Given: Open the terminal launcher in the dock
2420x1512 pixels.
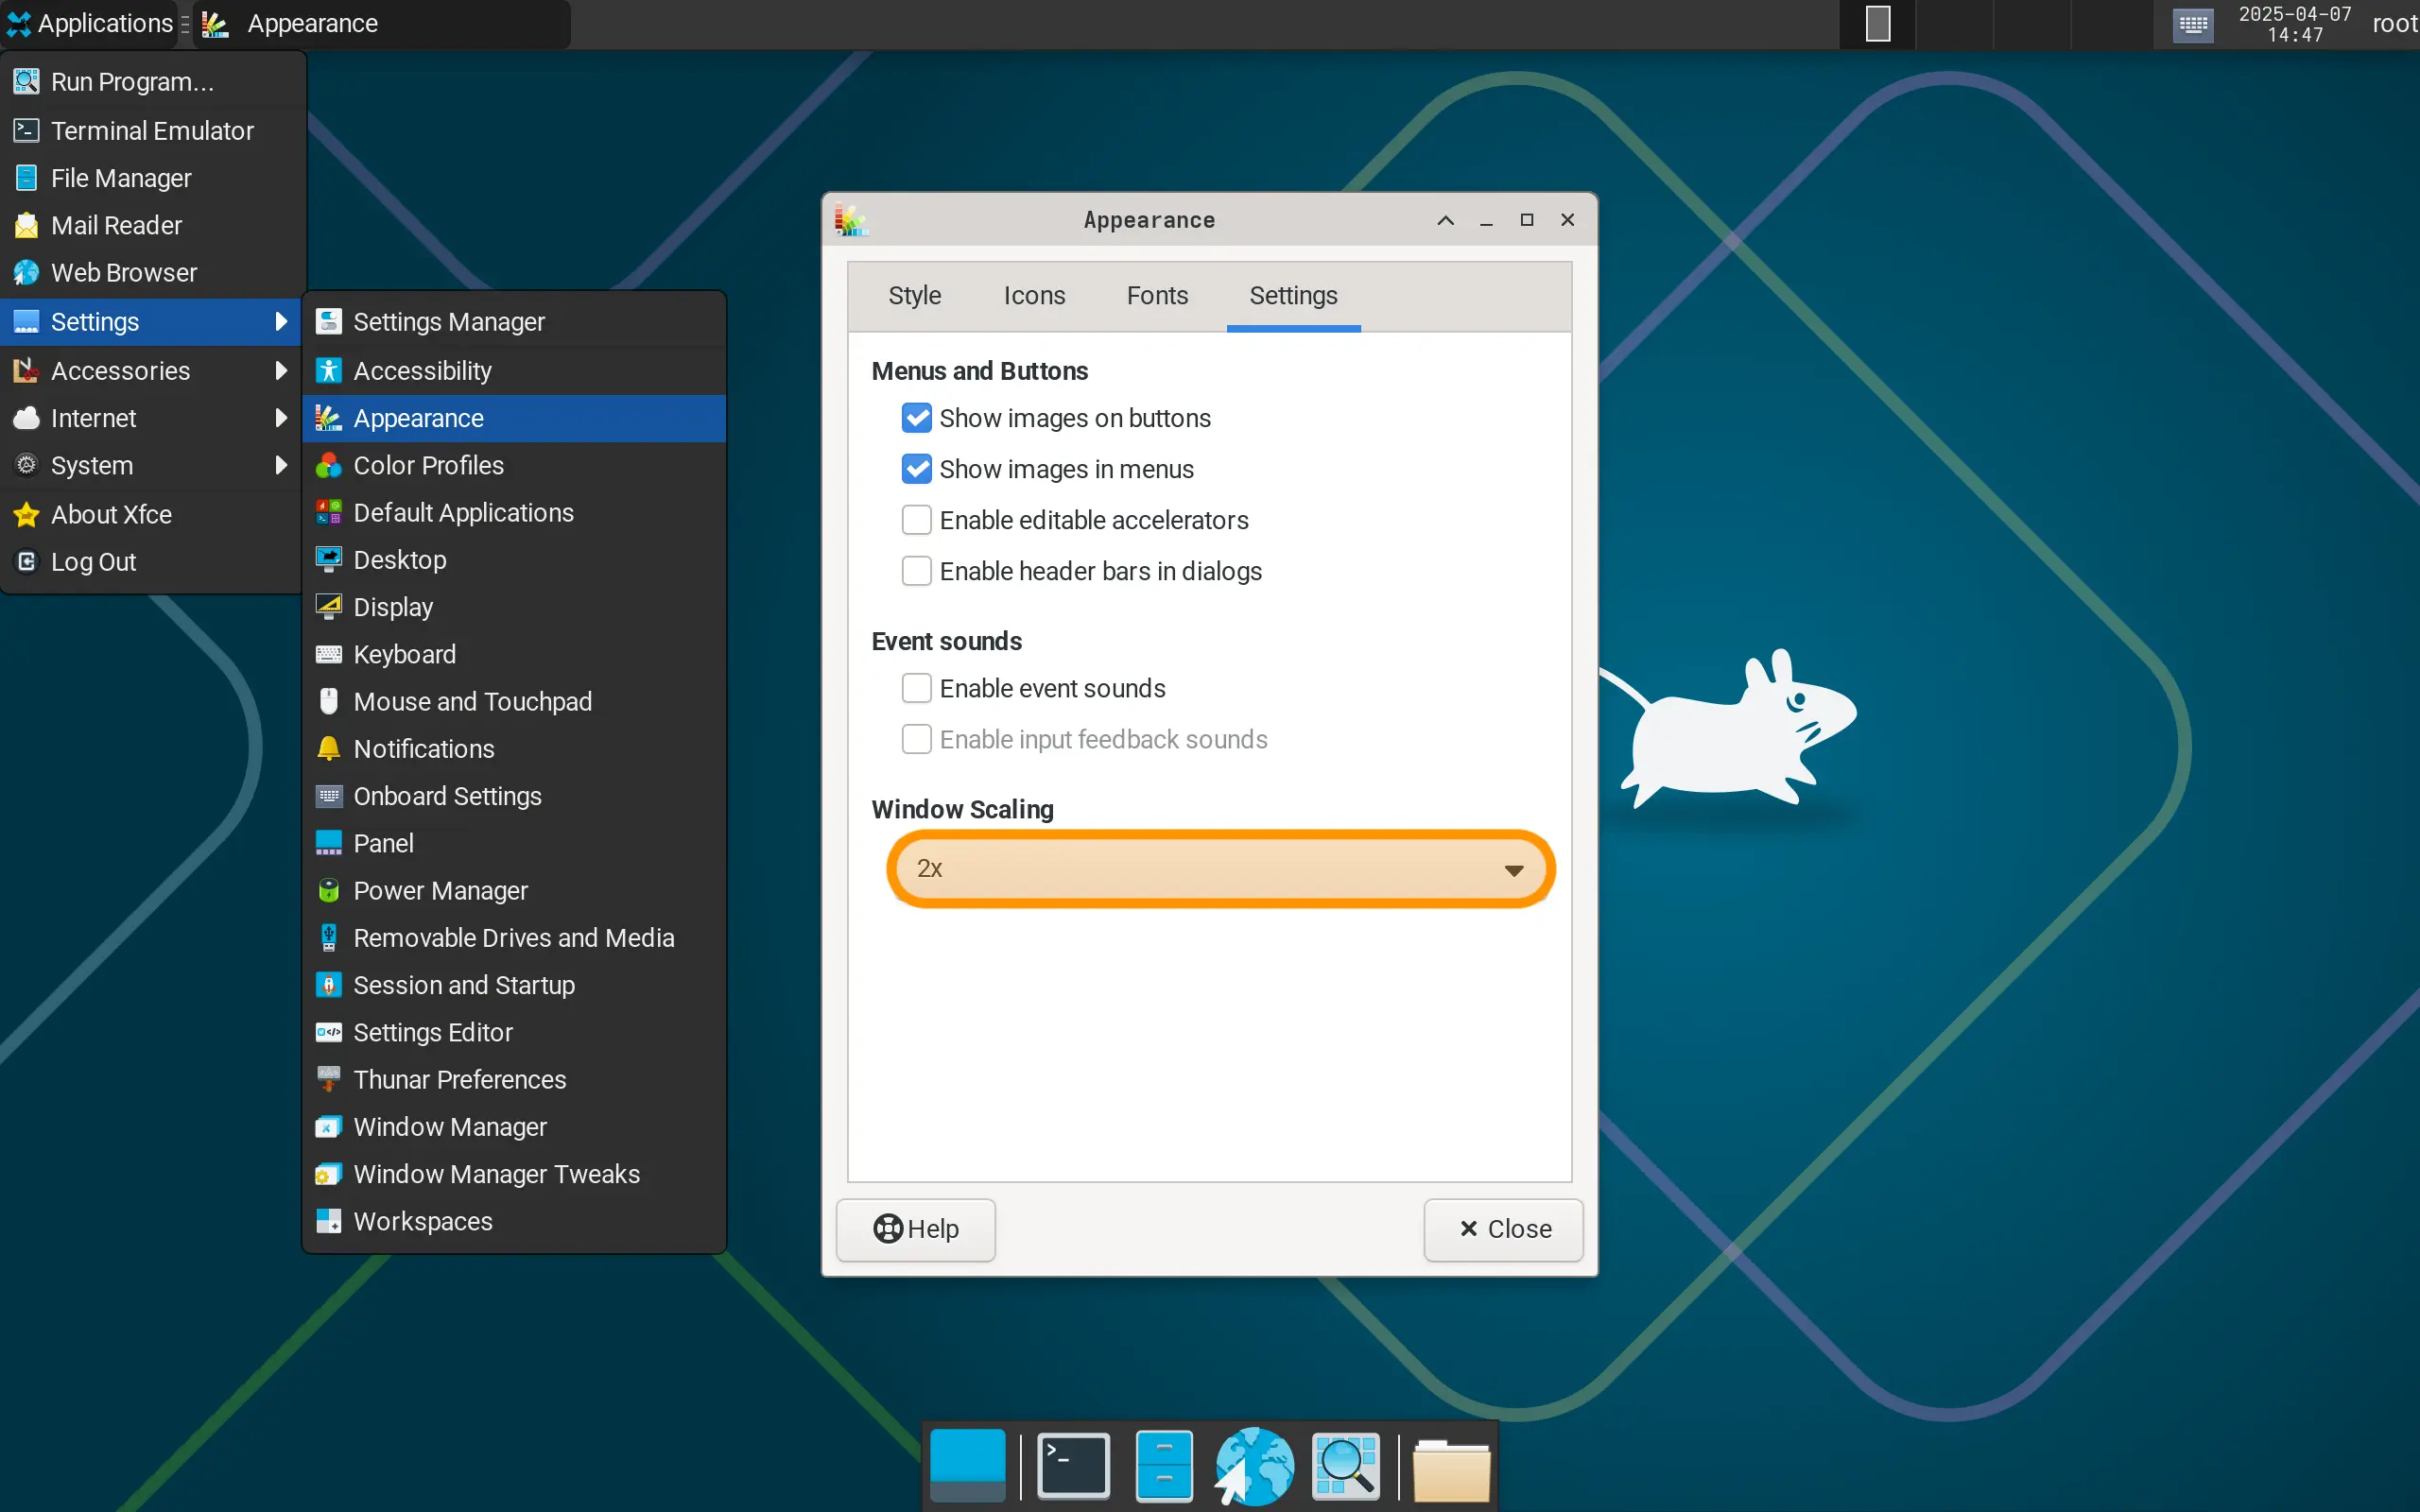Looking at the screenshot, I should click(x=1073, y=1465).
